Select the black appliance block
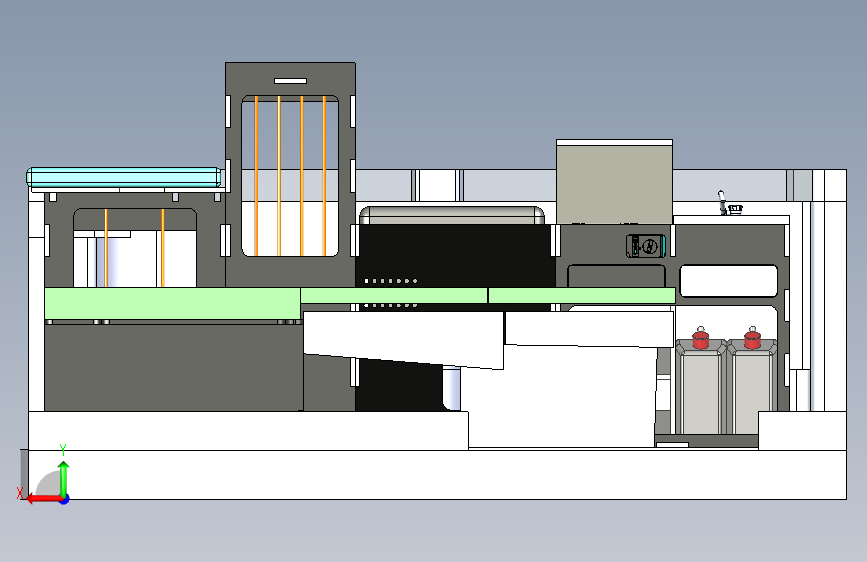 (456, 256)
